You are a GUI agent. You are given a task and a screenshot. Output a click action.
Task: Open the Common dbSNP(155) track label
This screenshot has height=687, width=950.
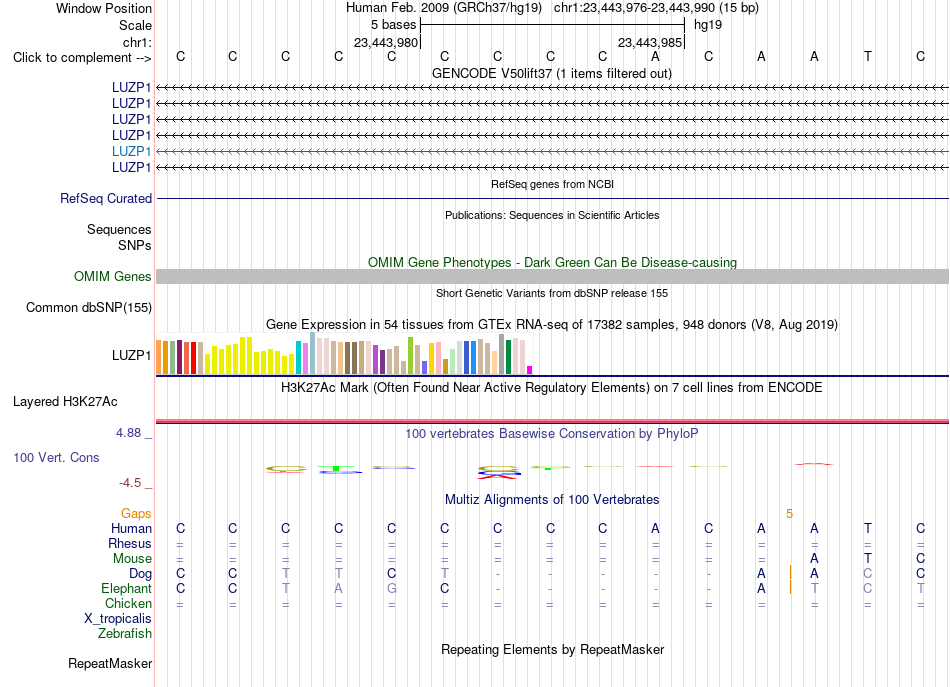click(x=88, y=308)
